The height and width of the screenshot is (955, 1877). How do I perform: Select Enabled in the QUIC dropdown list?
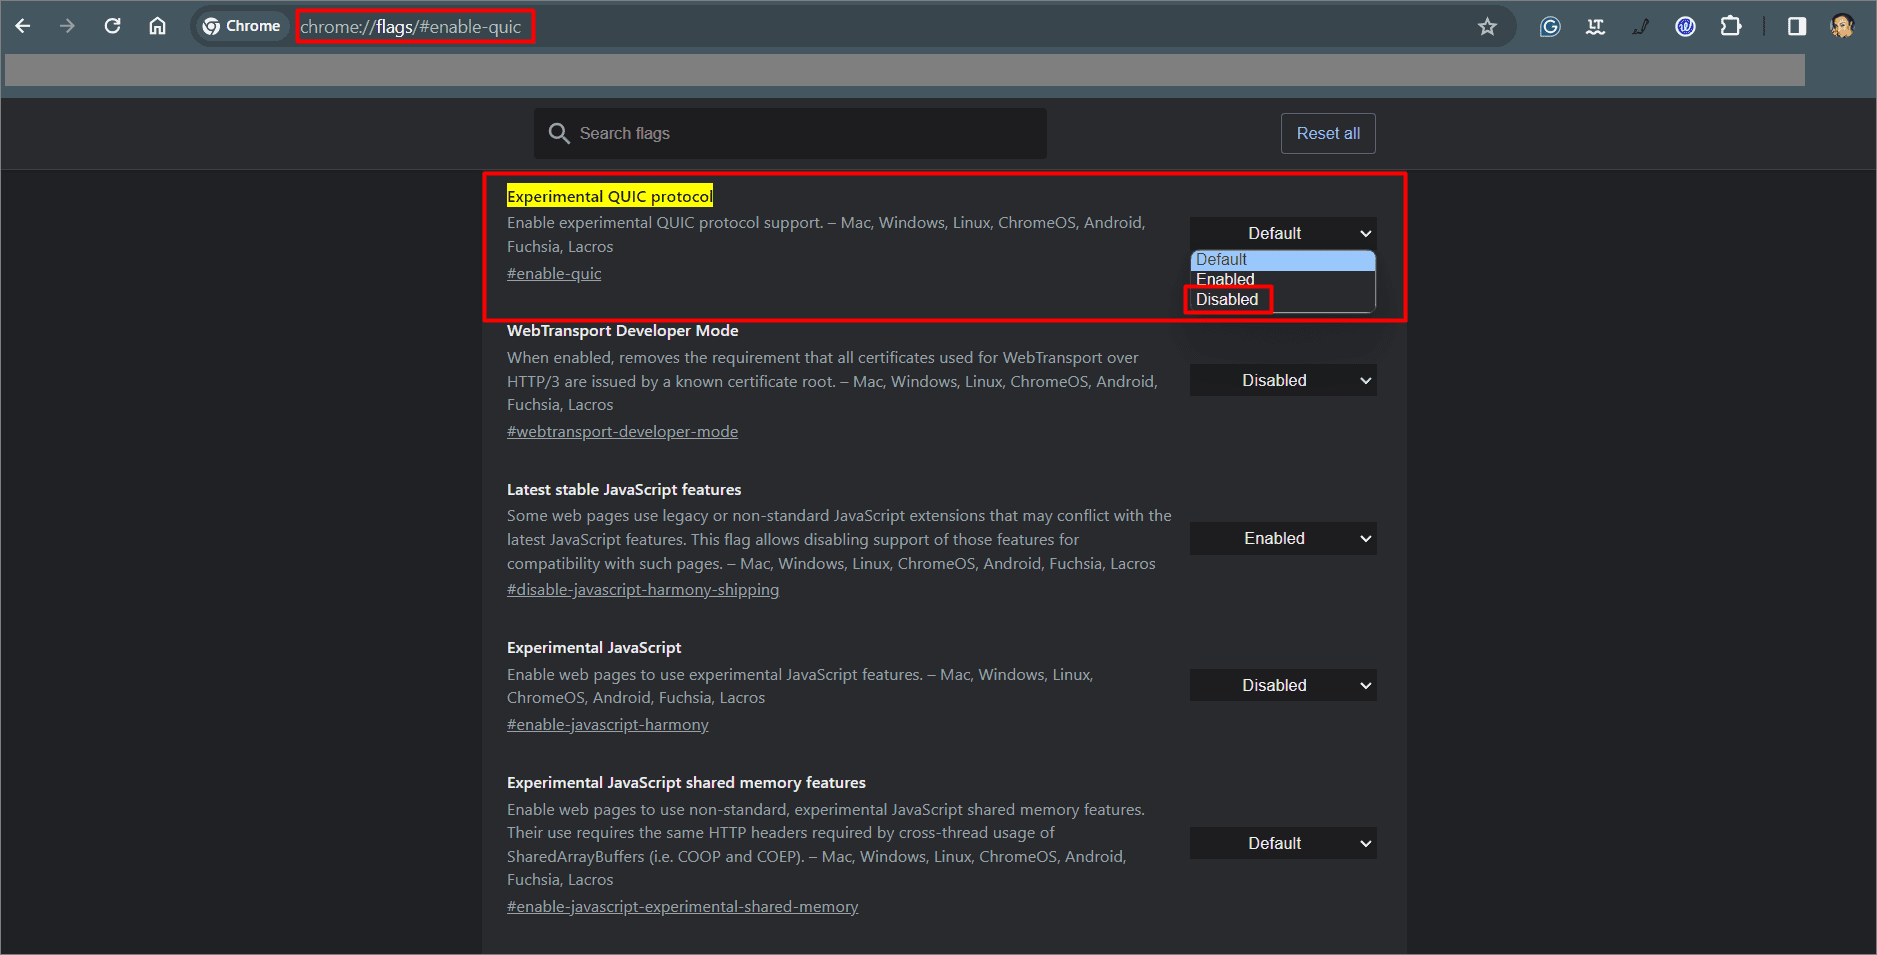click(x=1283, y=280)
